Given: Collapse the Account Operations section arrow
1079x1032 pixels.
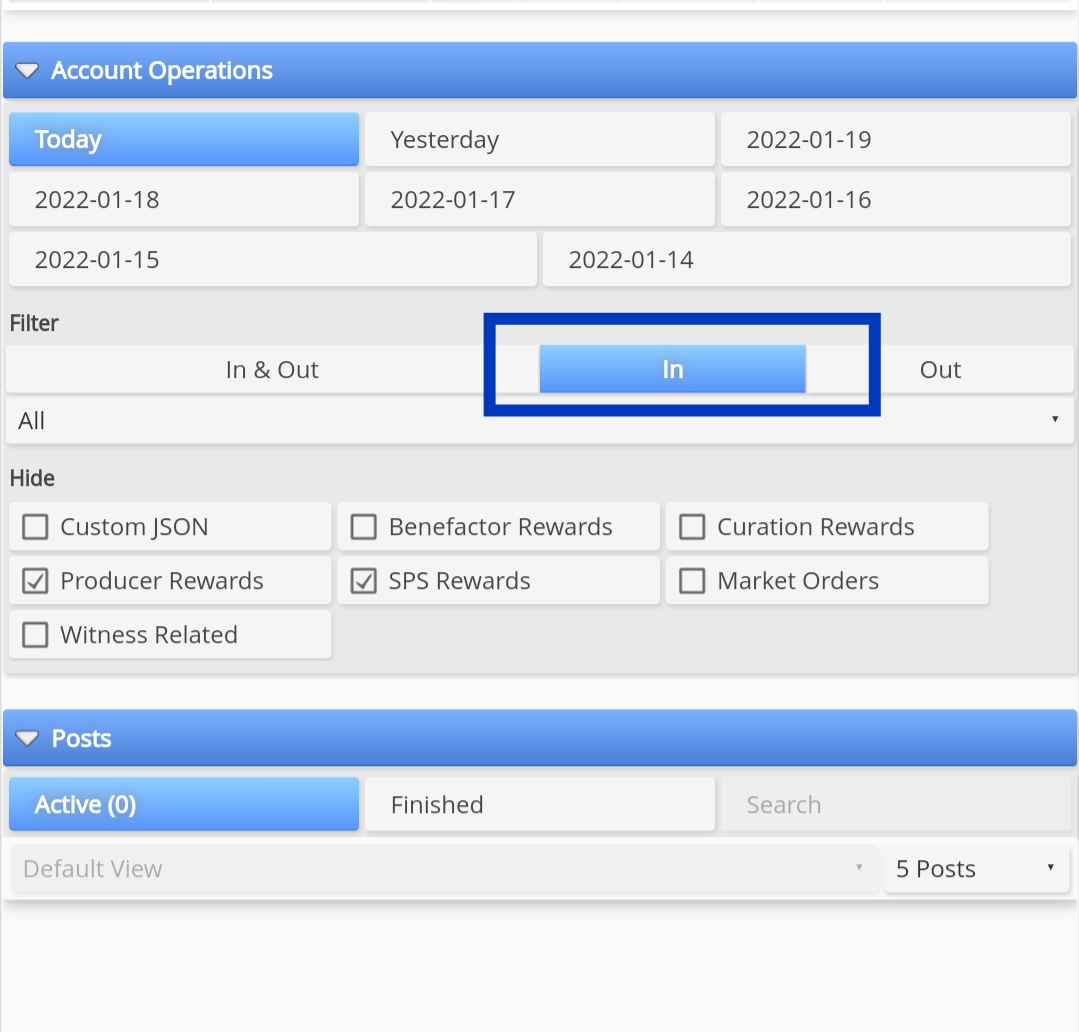Looking at the screenshot, I should pyautogui.click(x=28, y=71).
